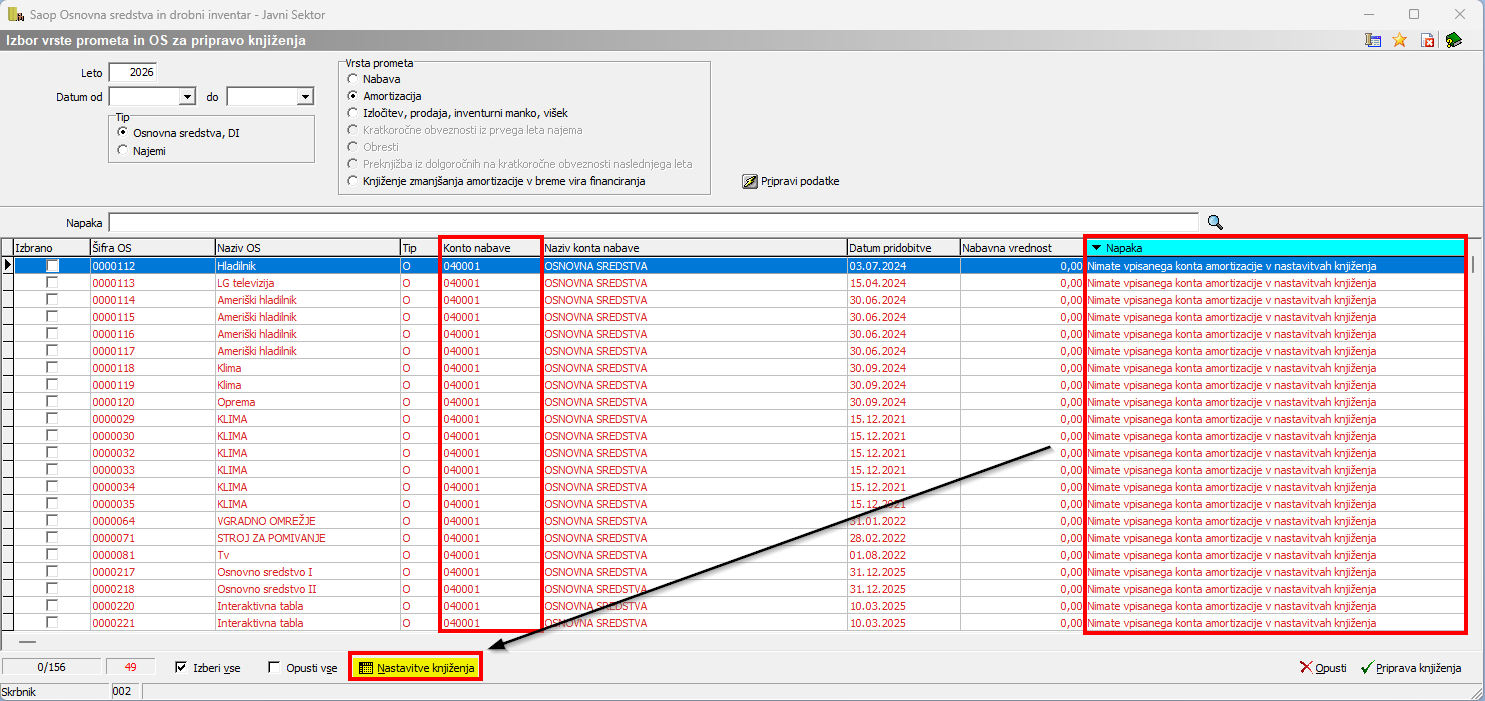Click the Izbrano column header
This screenshot has height=701, width=1485.
(x=51, y=247)
